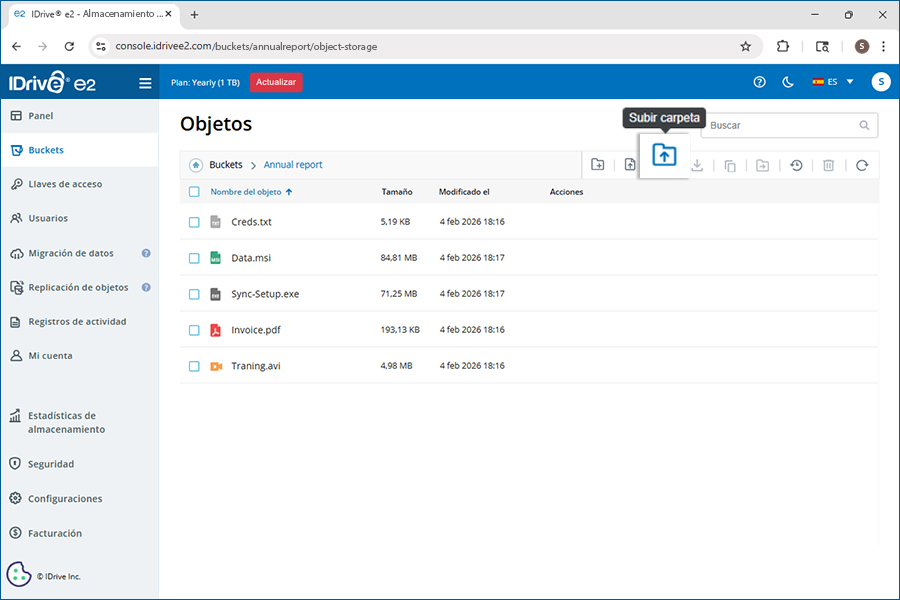The height and width of the screenshot is (600, 900).
Task: Sort by Nombre del objeto column
Action: click(x=246, y=192)
